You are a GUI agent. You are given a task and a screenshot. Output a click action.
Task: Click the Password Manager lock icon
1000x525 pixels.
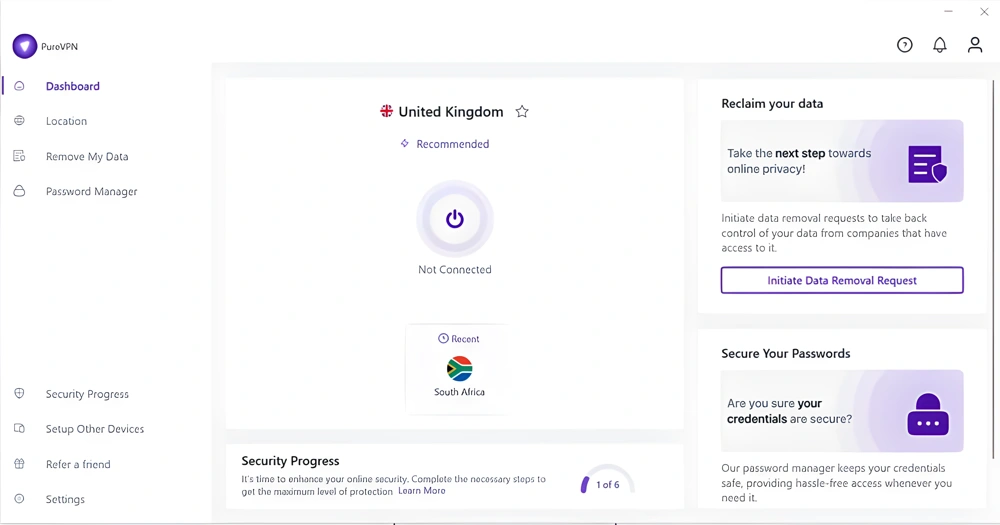[x=19, y=191]
